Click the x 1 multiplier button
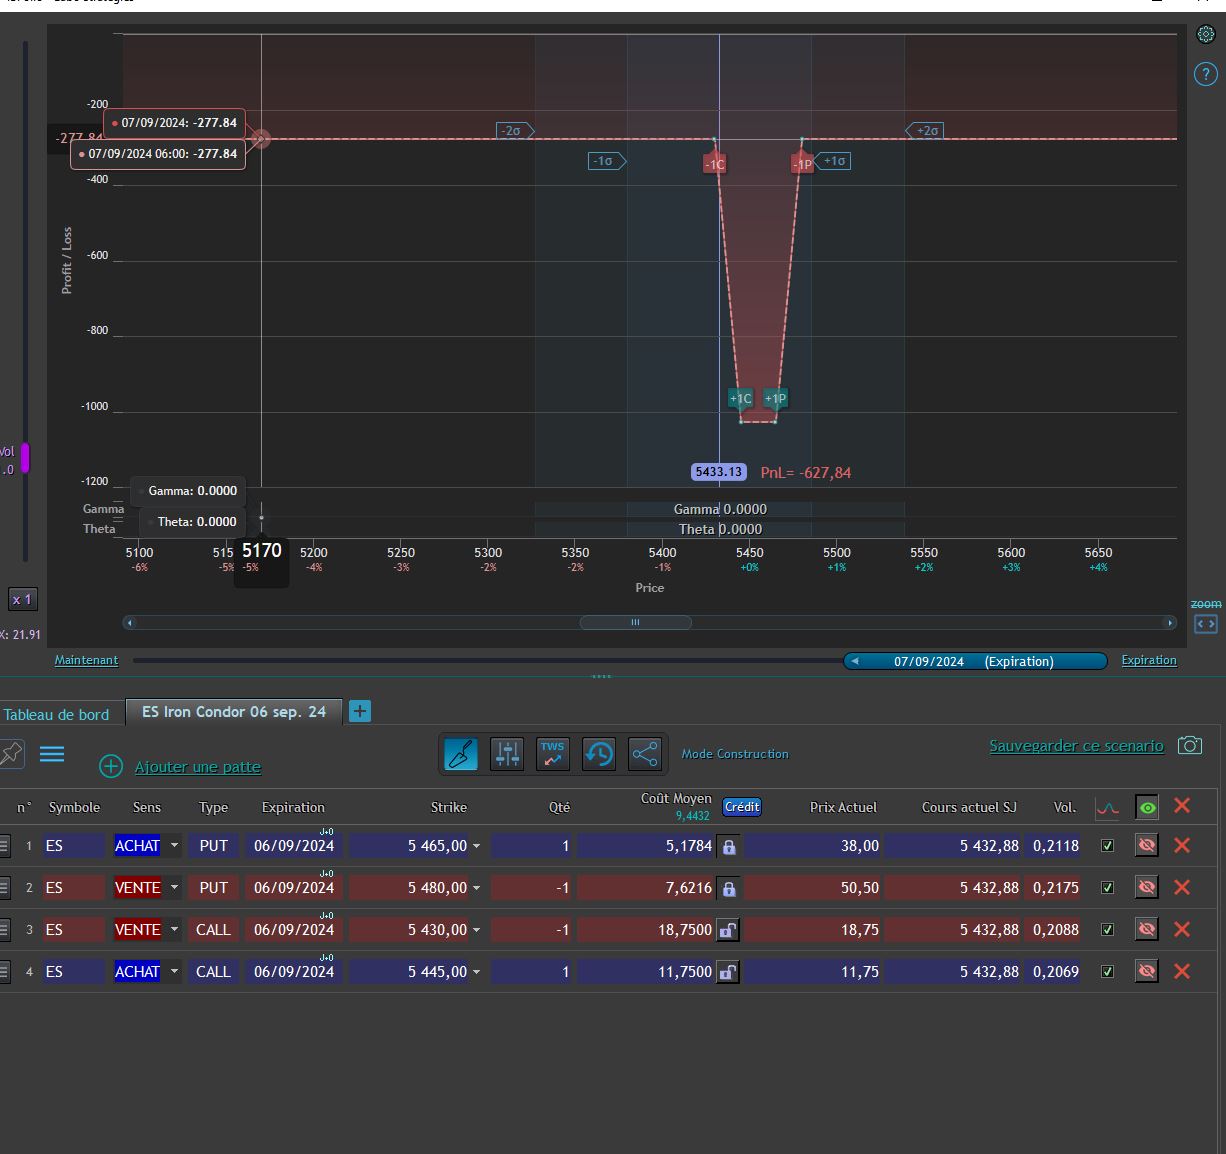The height and width of the screenshot is (1154, 1226). click(x=22, y=599)
